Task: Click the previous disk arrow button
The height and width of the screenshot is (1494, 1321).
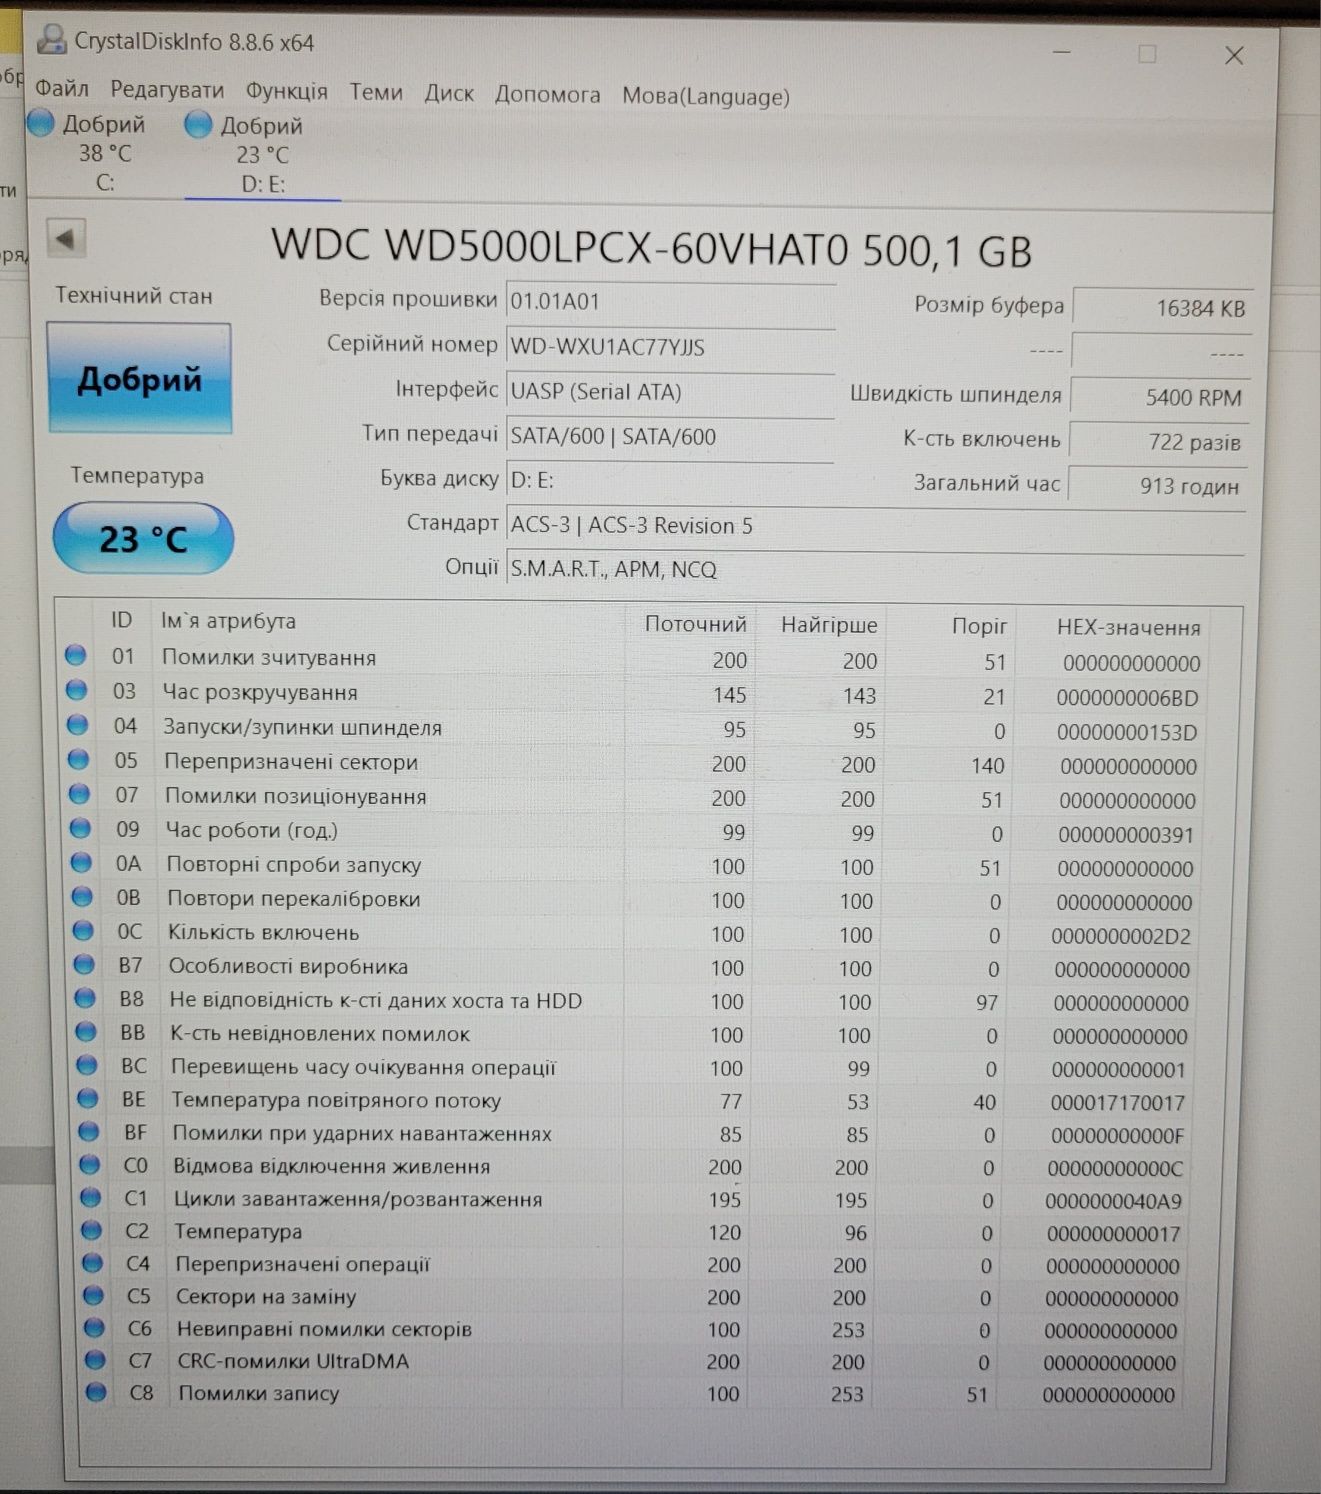Action: (66, 240)
